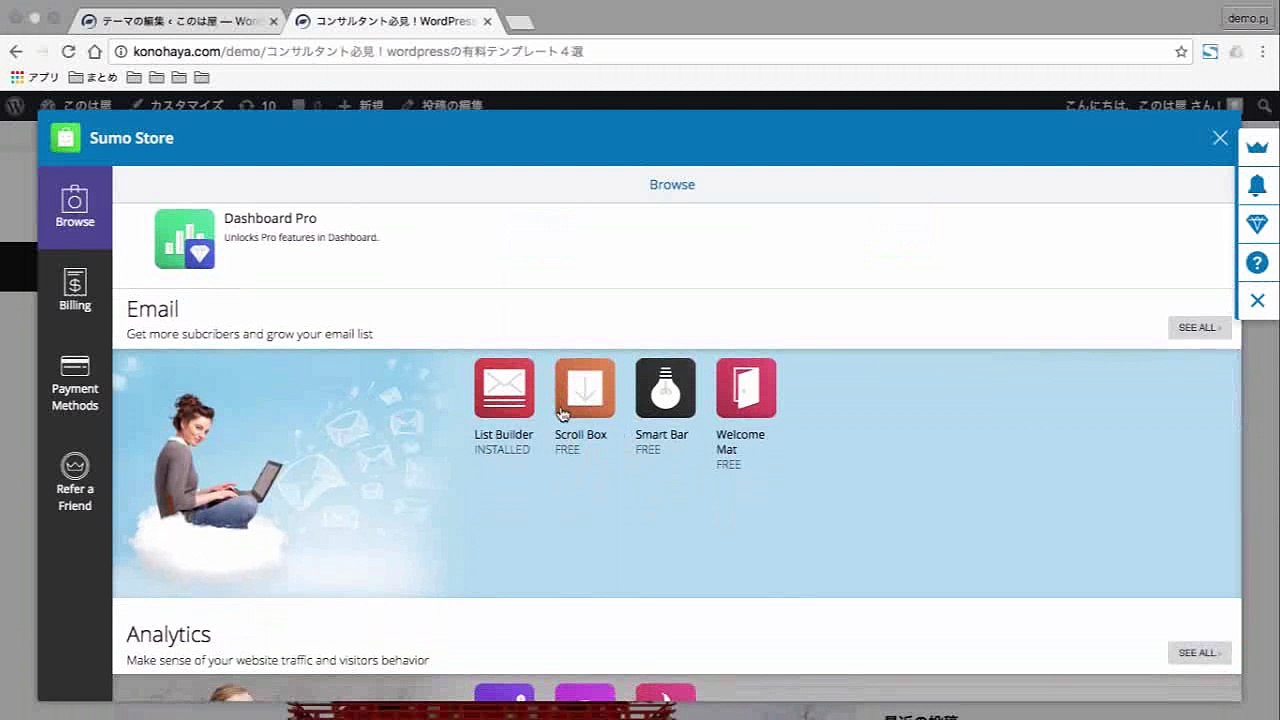Close the Sumo Store dialog

coord(1220,138)
